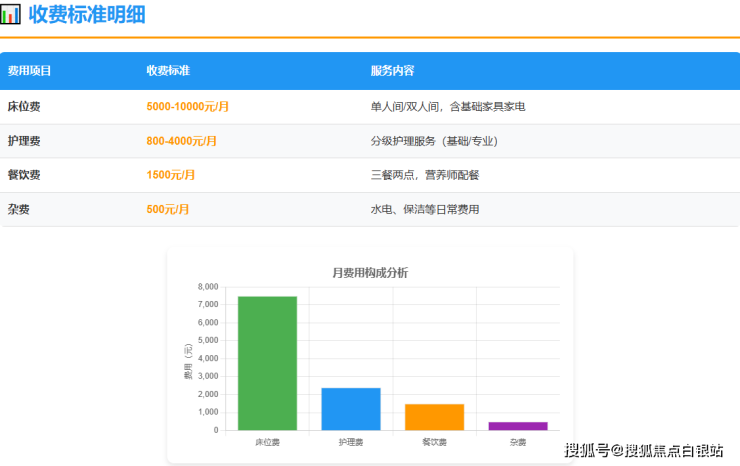
Task: Click the 分级护理服务 description cell
Action: click(x=434, y=141)
